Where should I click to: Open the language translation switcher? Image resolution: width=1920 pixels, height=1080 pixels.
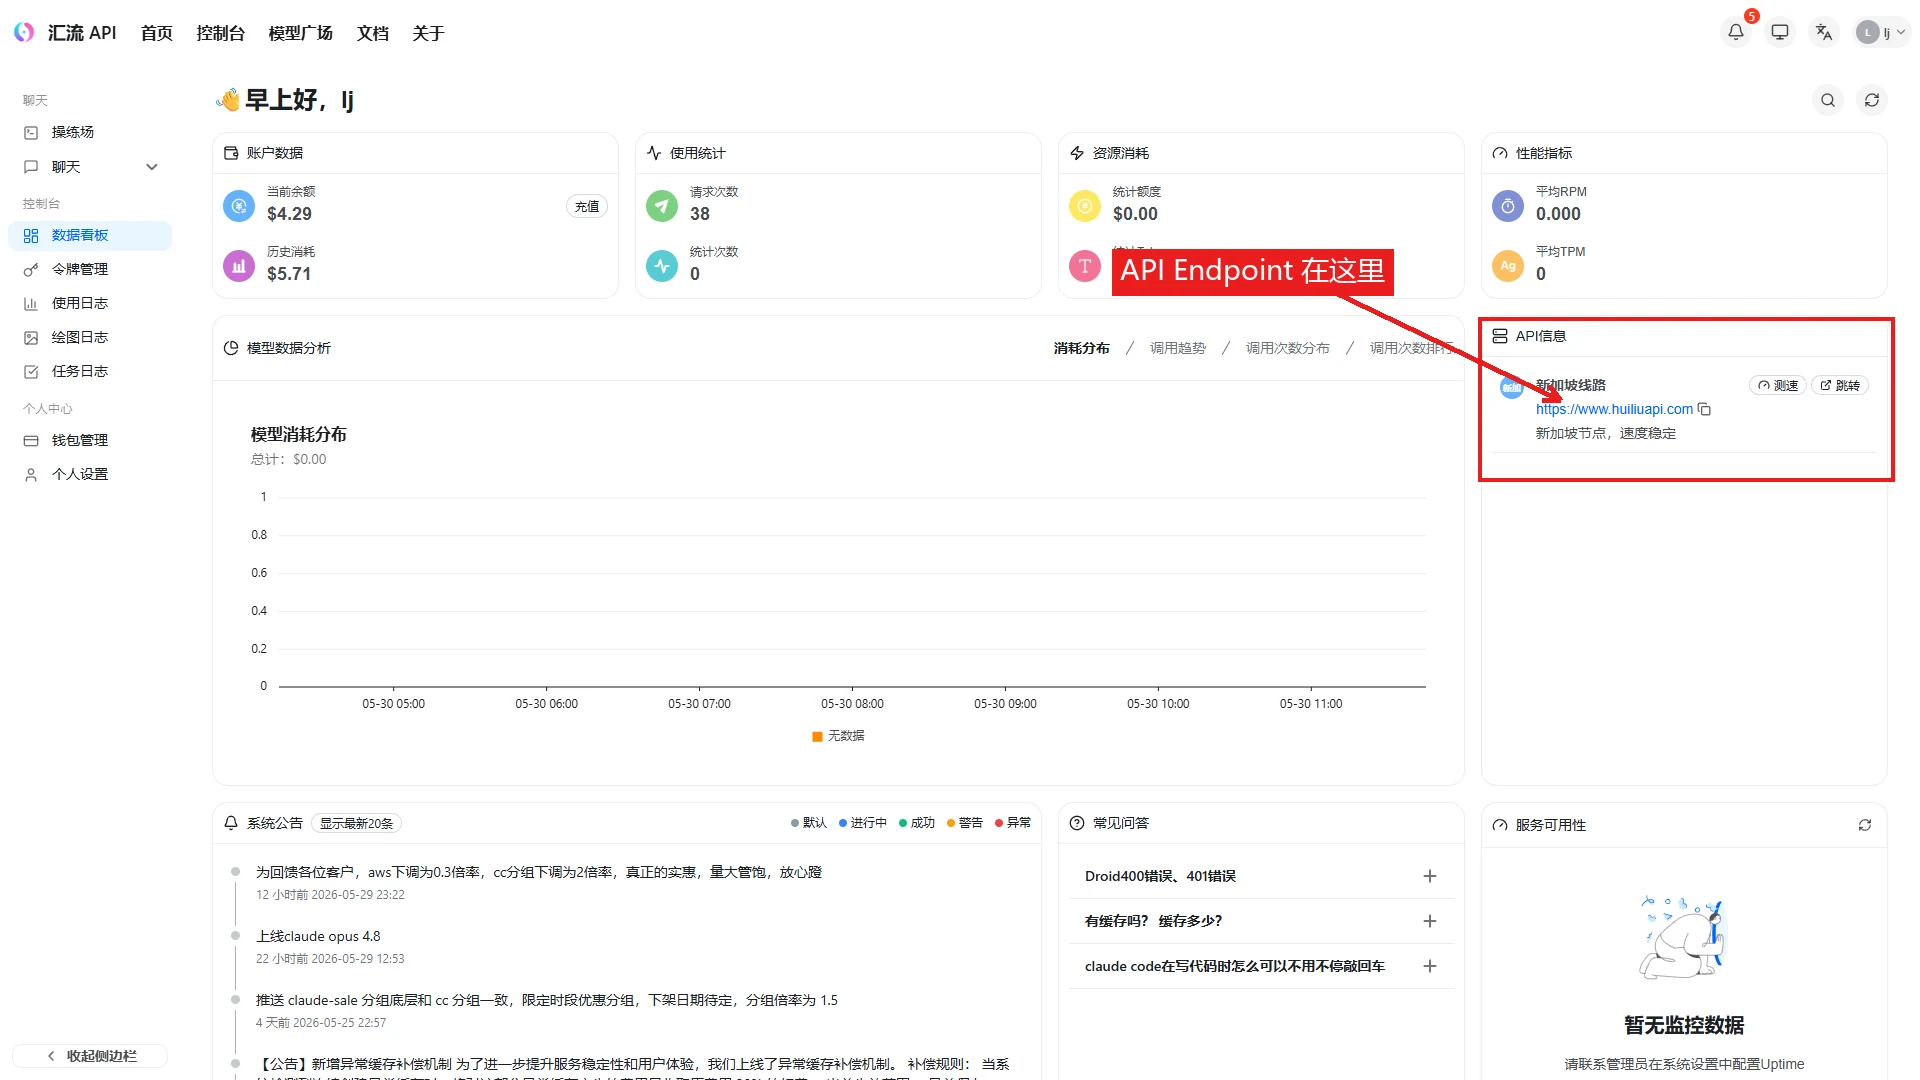(1824, 32)
